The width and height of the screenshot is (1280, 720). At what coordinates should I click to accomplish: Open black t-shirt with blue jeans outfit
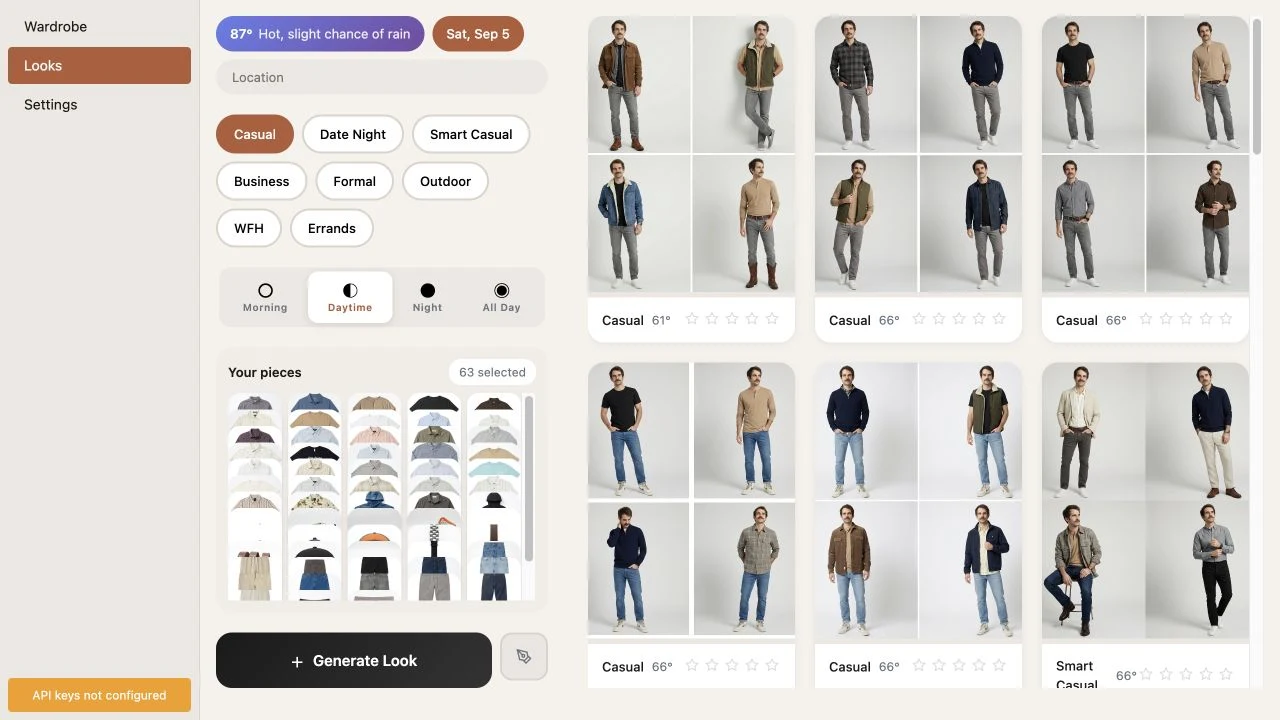pos(638,430)
